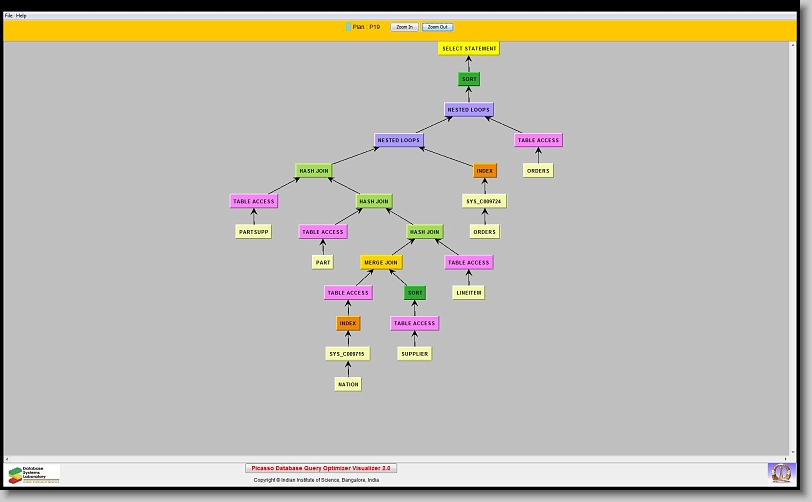Click the PART table node

click(x=323, y=263)
